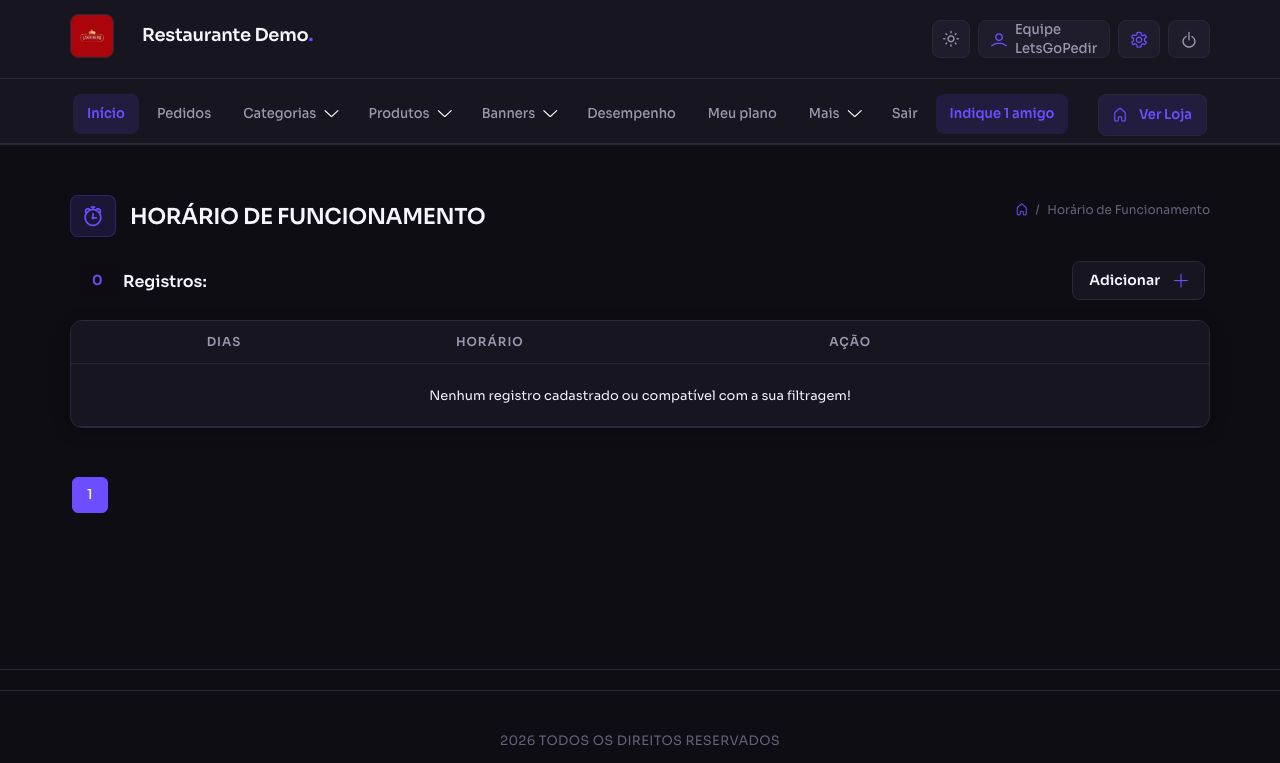Open the store with Ver Loja
Viewport: 1280px width, 763px height.
(1152, 115)
